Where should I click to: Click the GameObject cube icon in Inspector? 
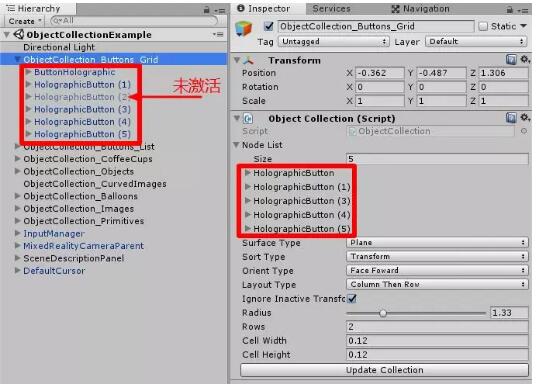tap(244, 28)
